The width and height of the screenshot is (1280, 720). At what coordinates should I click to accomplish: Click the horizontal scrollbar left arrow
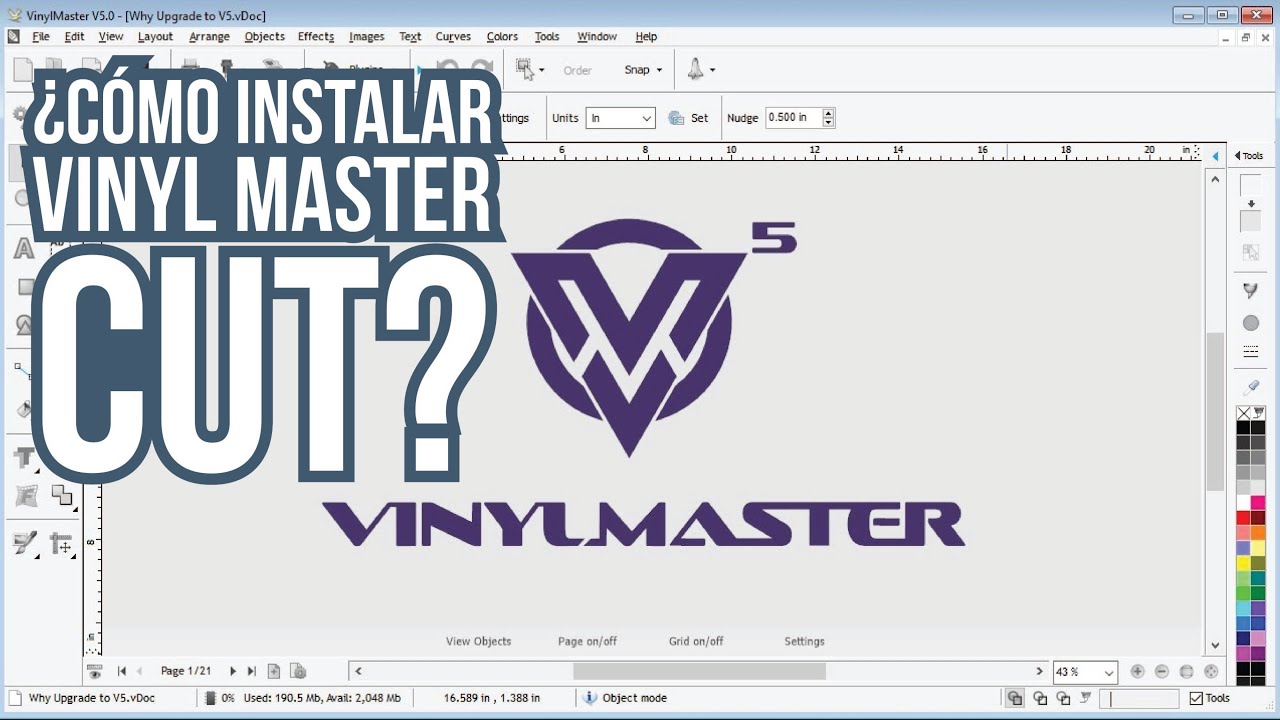click(358, 671)
